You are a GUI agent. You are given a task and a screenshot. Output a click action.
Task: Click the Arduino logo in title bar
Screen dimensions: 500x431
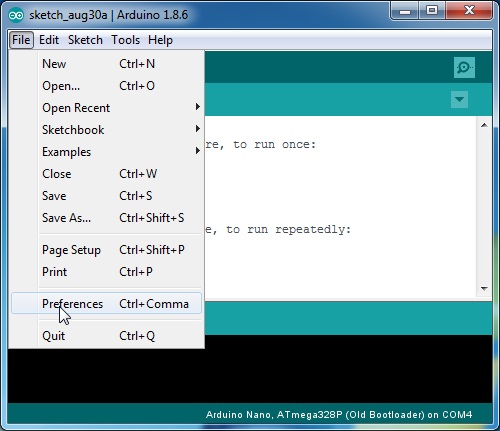pyautogui.click(x=16, y=15)
